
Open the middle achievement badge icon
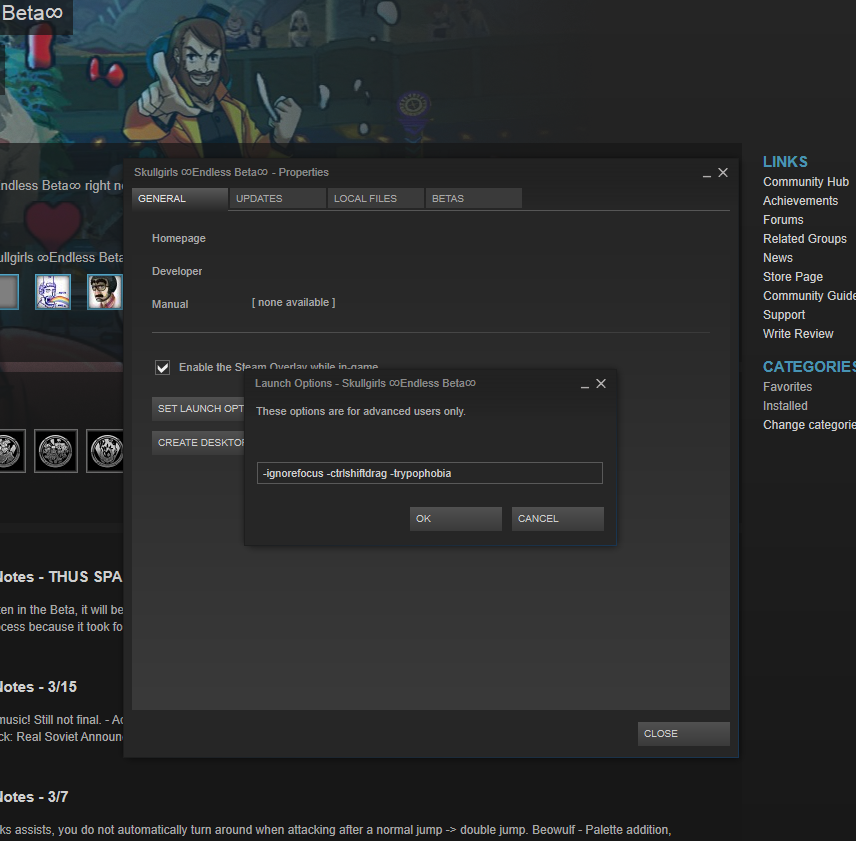click(x=56, y=450)
